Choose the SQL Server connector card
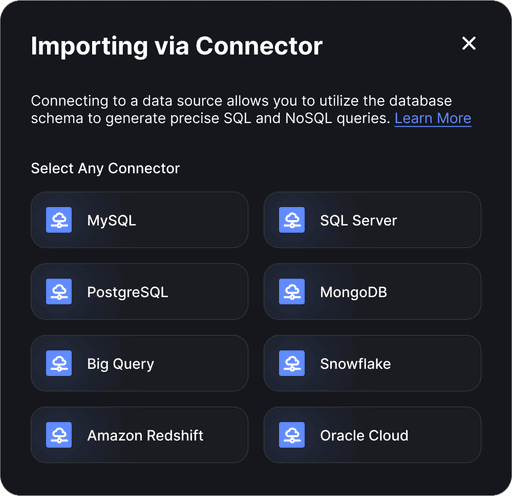 coord(372,220)
